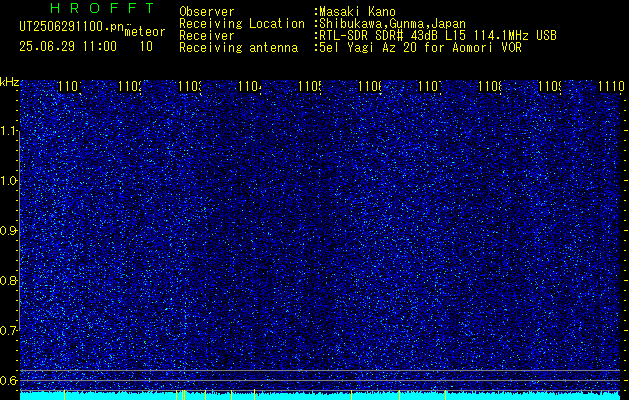This screenshot has width=629, height=400.
Task: Click the 1105 time axis label
Action: [x=310, y=86]
